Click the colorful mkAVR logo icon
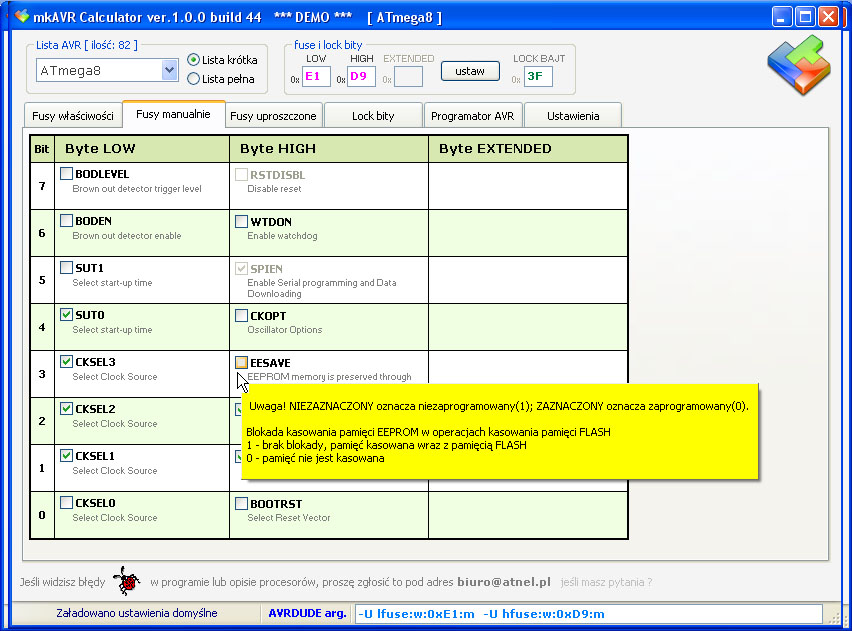The image size is (852, 631). (800, 62)
